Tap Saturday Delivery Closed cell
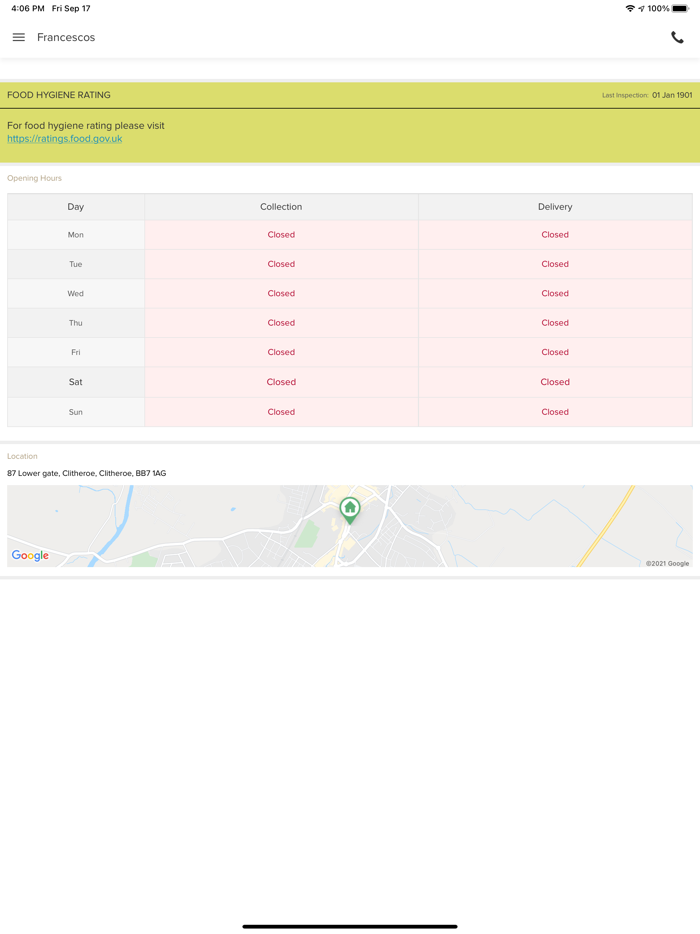The width and height of the screenshot is (700, 934). click(x=555, y=382)
